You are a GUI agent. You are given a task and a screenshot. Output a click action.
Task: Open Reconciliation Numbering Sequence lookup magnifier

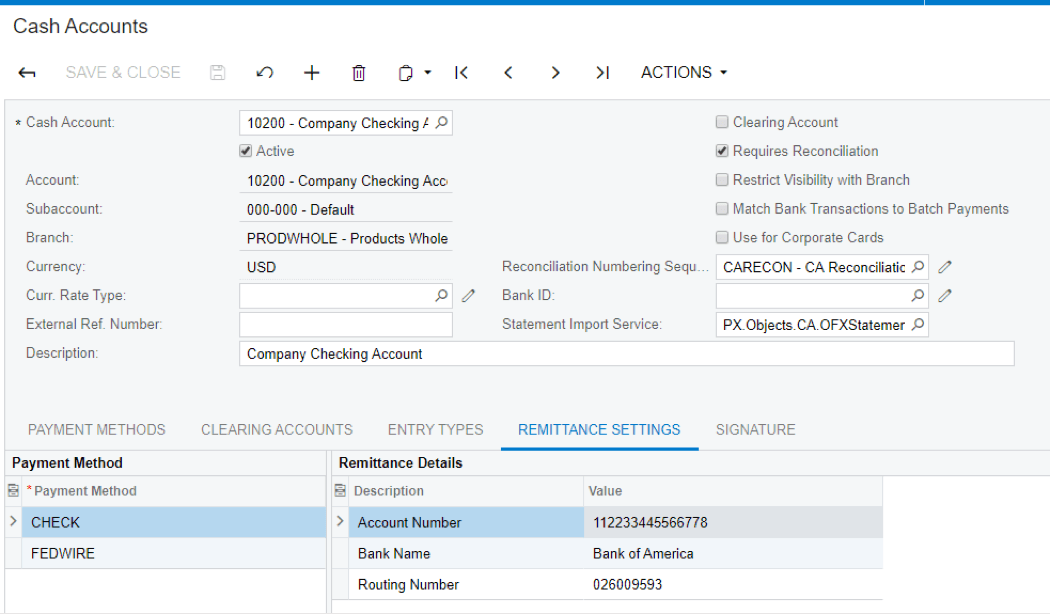(918, 266)
